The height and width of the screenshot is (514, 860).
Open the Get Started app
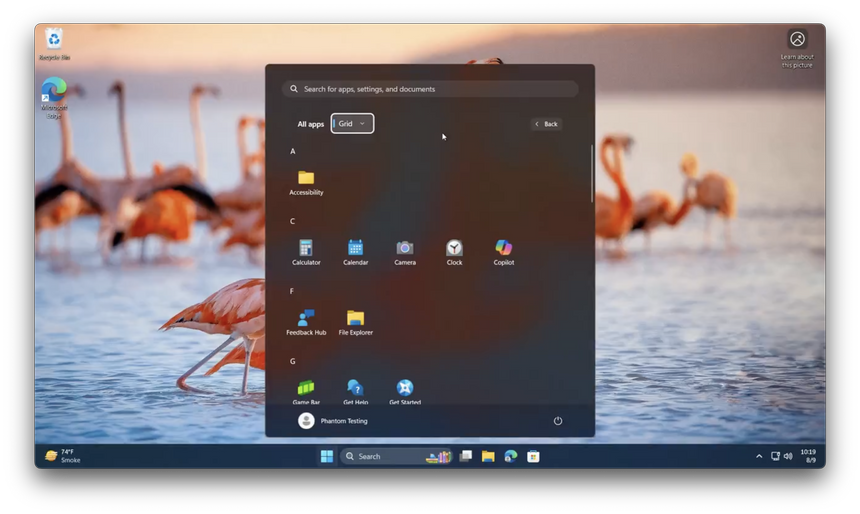[x=405, y=392]
